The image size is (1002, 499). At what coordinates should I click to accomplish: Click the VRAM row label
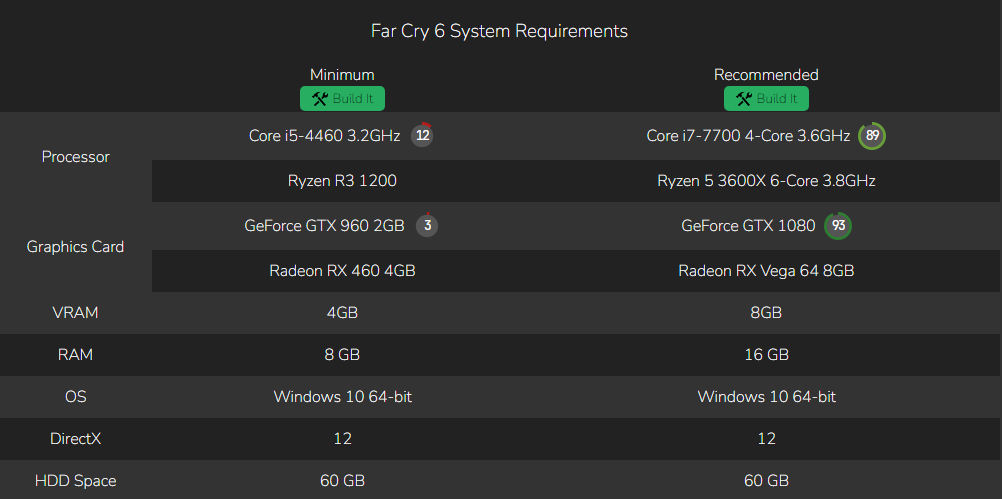point(75,313)
